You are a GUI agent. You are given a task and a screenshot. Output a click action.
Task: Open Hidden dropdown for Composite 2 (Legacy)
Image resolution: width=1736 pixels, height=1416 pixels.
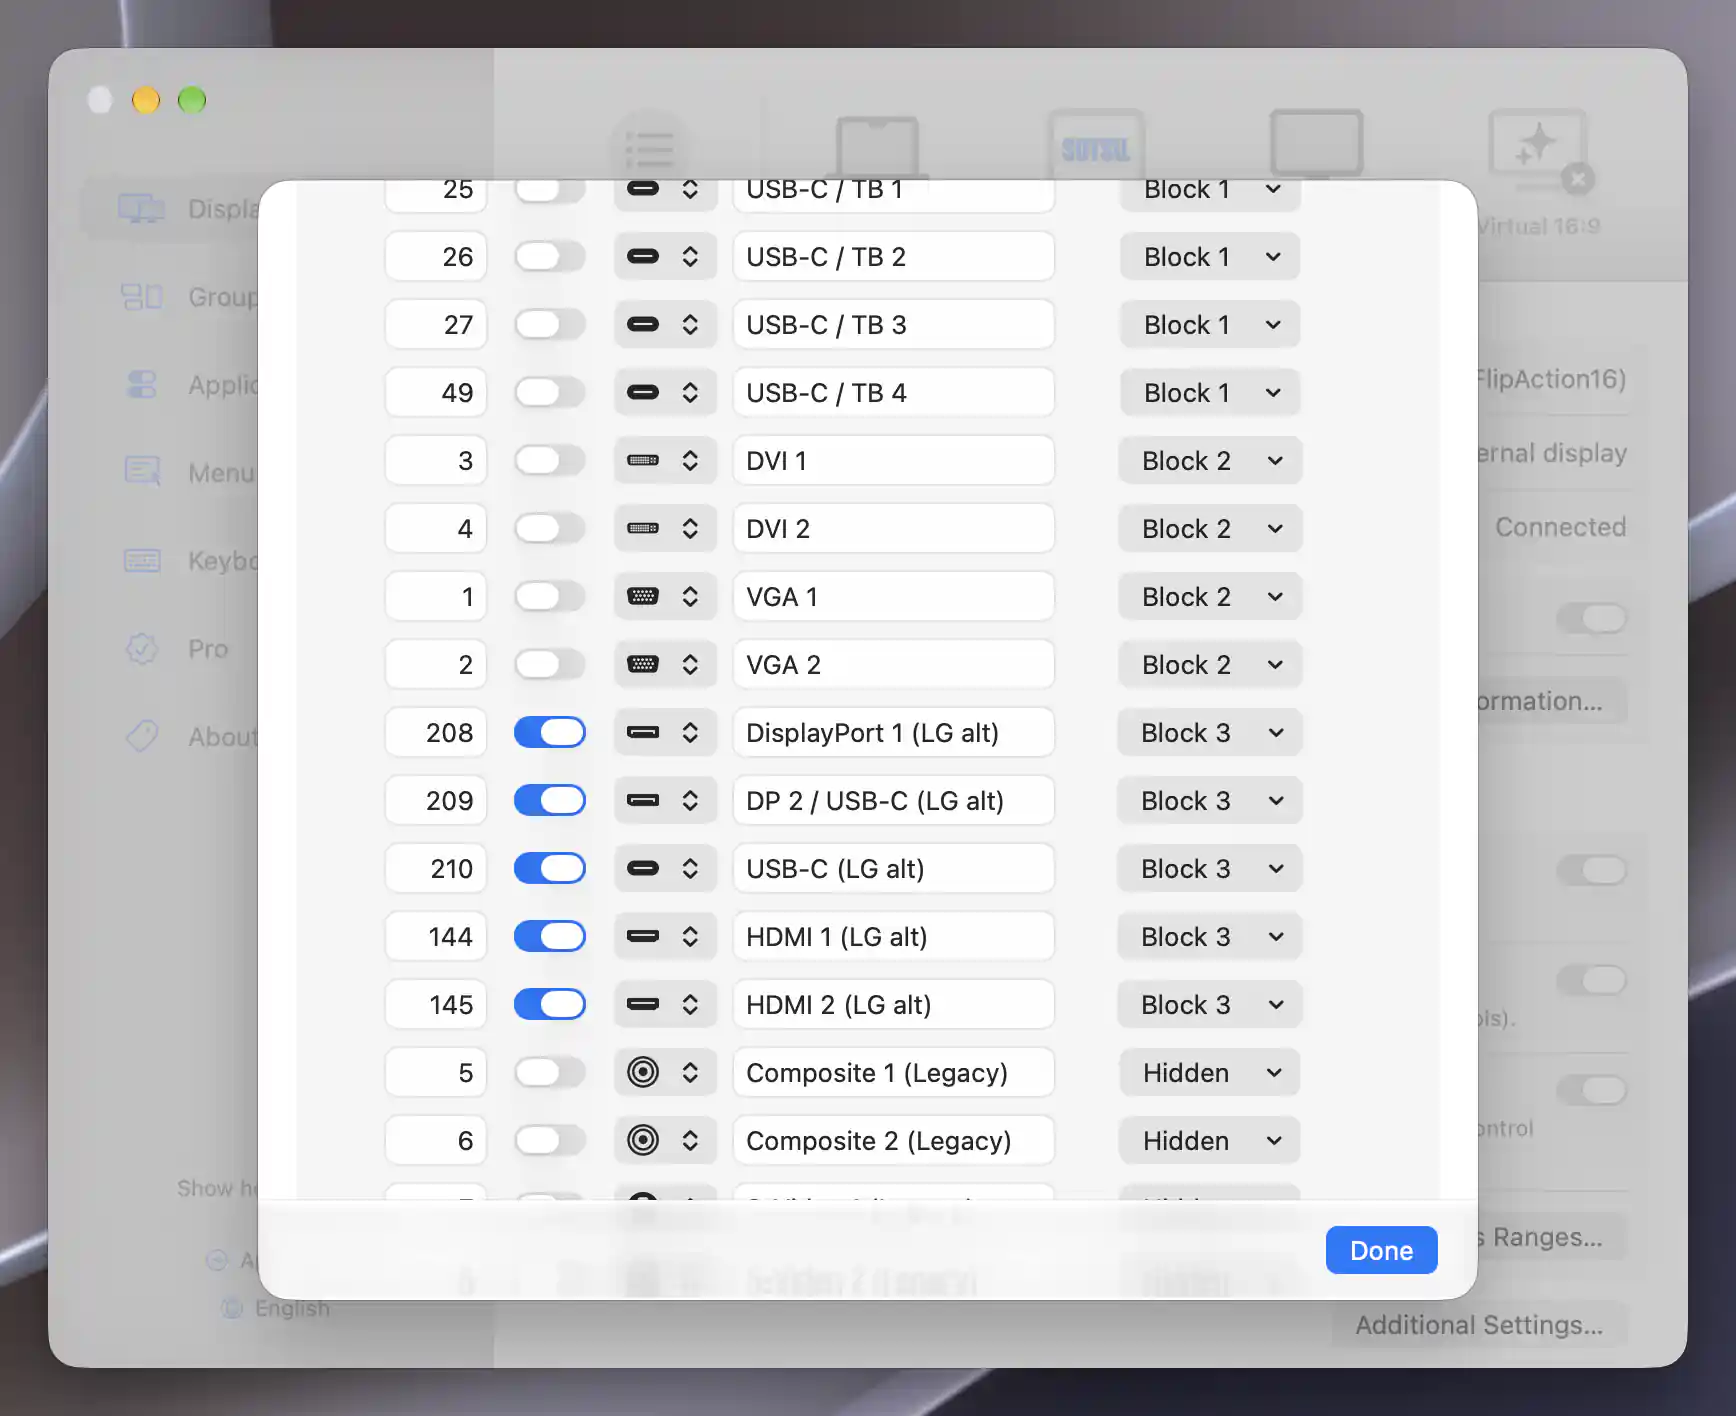(1210, 1141)
